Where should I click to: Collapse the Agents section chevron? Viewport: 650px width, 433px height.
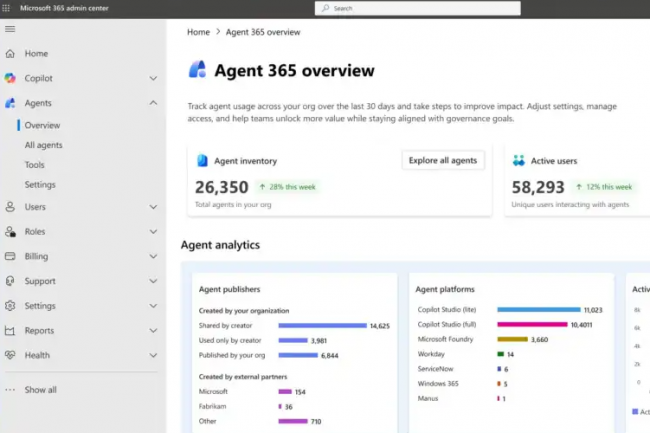pyautogui.click(x=153, y=103)
